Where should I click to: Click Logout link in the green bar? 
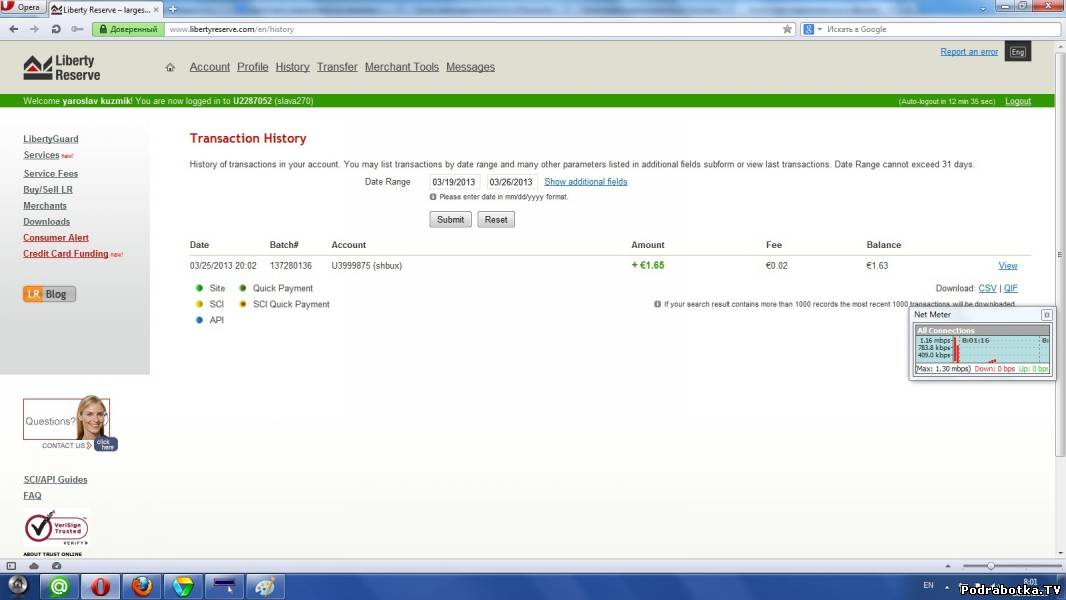coord(1017,101)
